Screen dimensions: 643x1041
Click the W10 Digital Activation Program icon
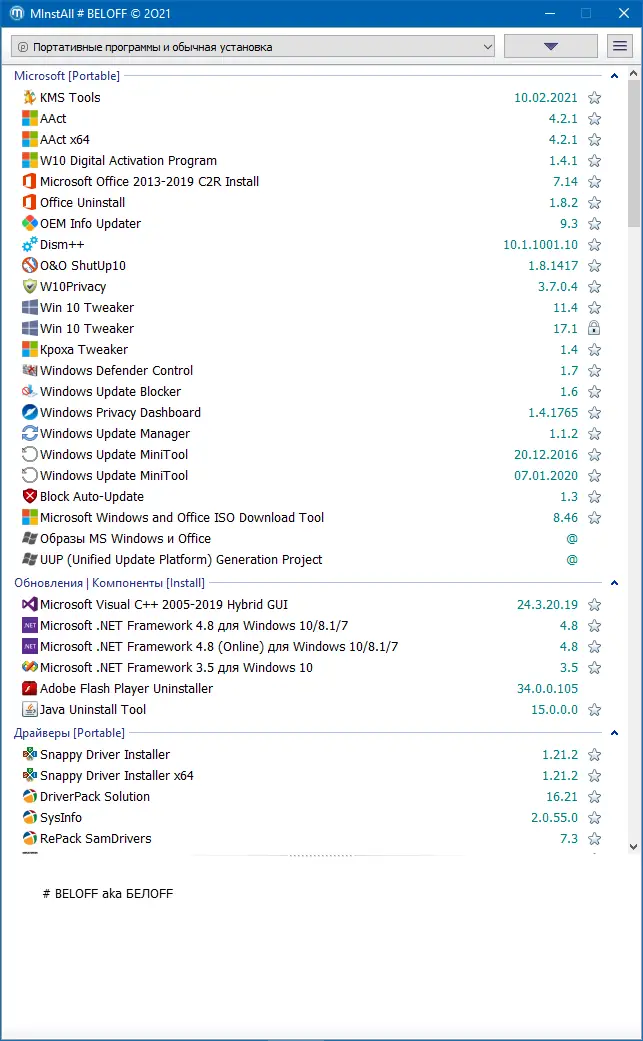pos(30,161)
